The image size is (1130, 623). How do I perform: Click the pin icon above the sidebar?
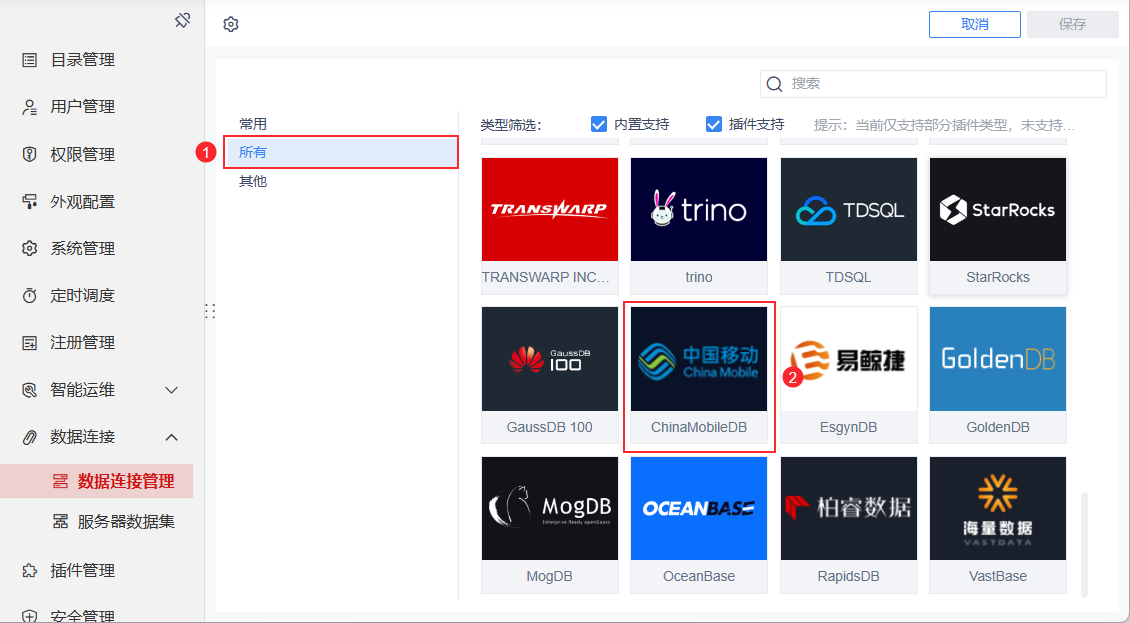182,20
